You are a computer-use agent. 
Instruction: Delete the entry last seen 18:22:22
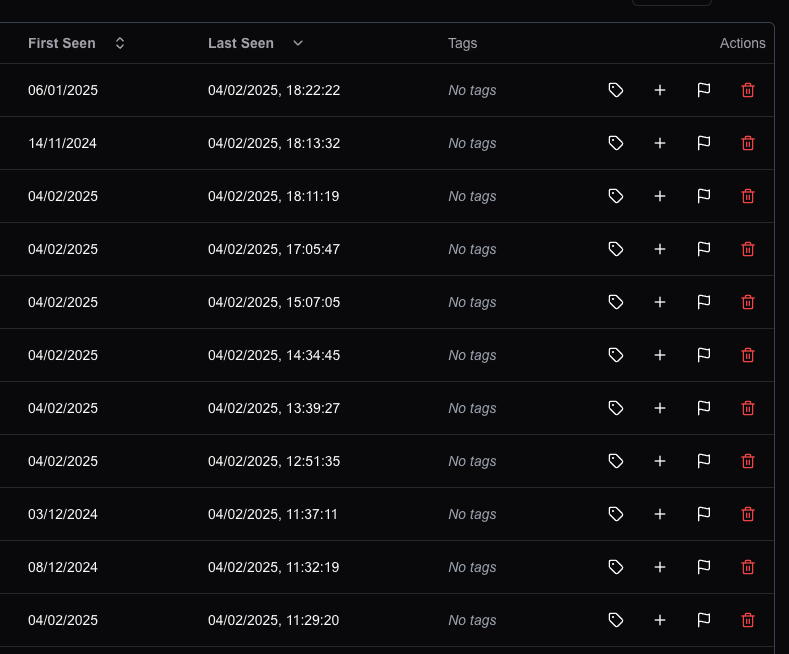pyautogui.click(x=748, y=90)
